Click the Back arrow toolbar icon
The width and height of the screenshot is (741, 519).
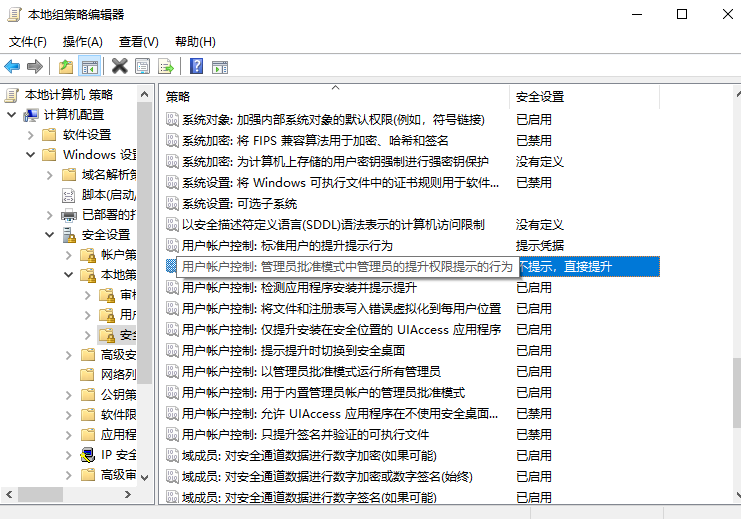coord(12,67)
